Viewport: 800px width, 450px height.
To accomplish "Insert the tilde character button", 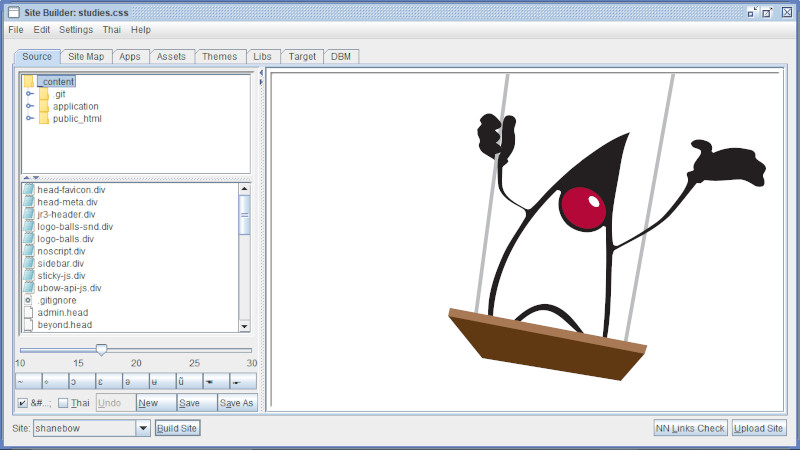I will pyautogui.click(x=28, y=381).
